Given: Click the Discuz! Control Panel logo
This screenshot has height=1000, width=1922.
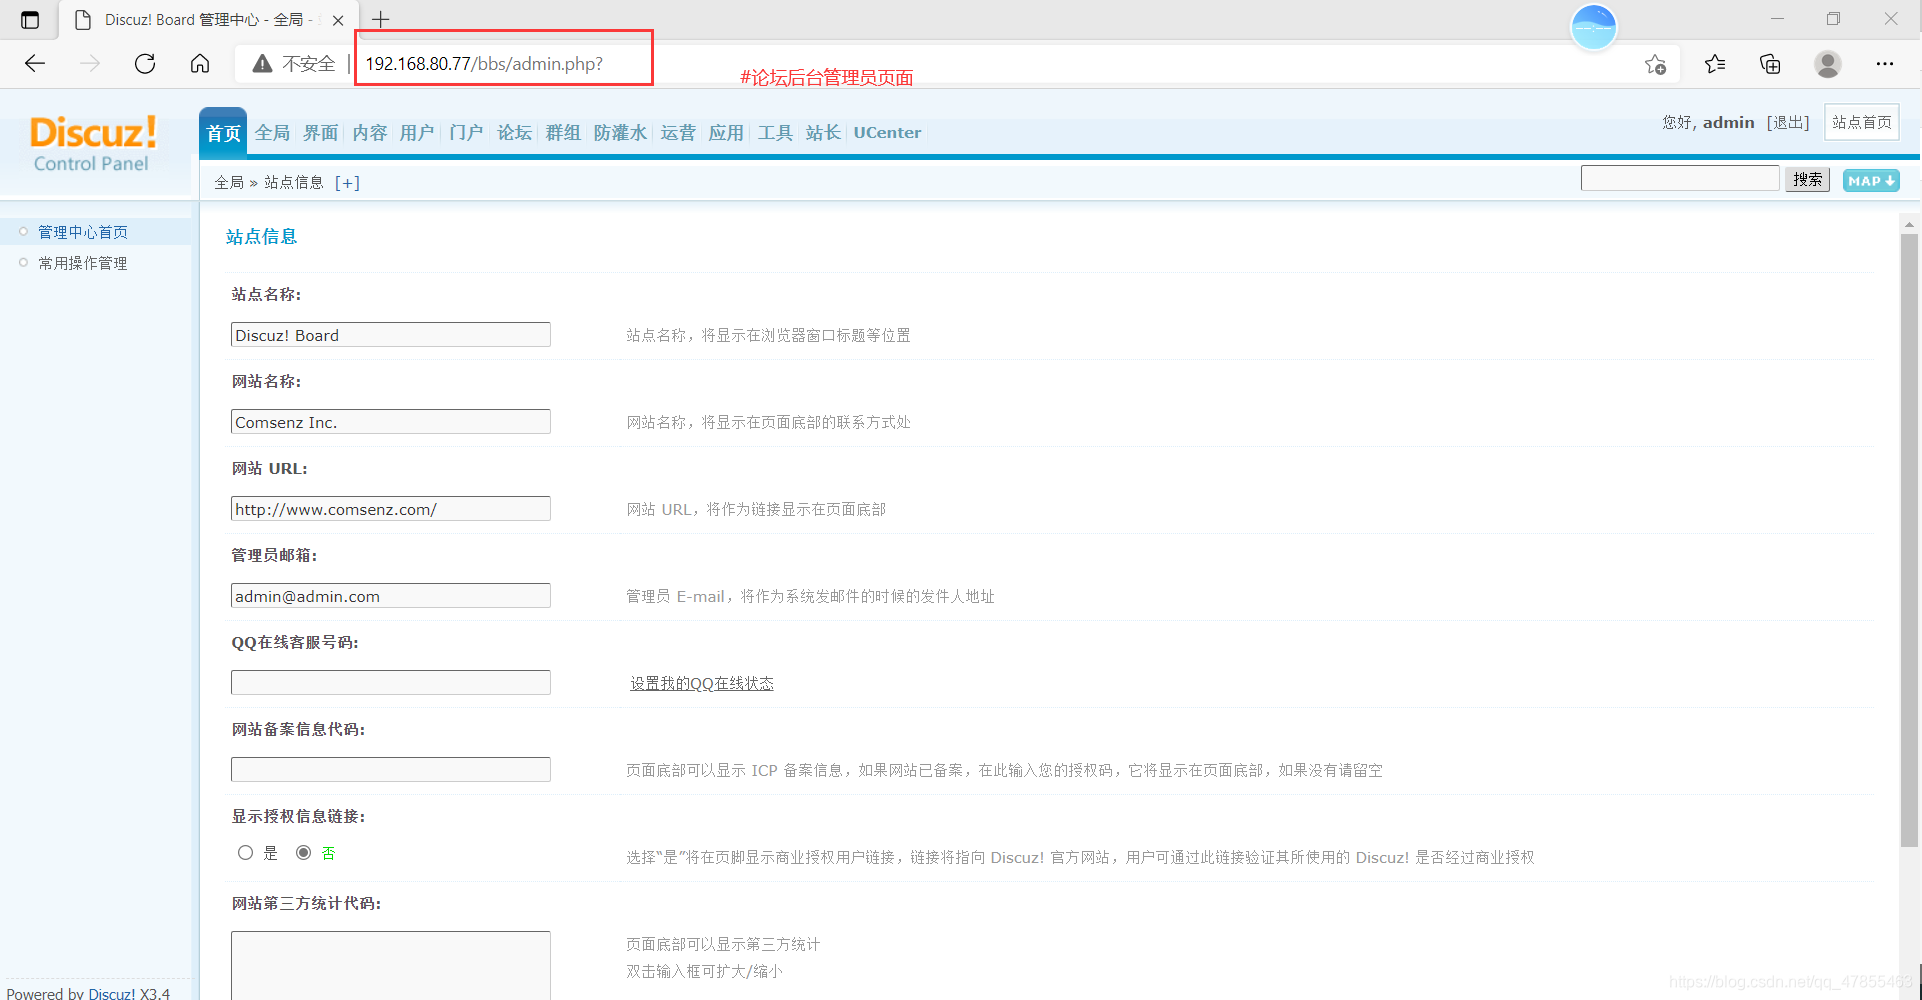Looking at the screenshot, I should point(92,144).
